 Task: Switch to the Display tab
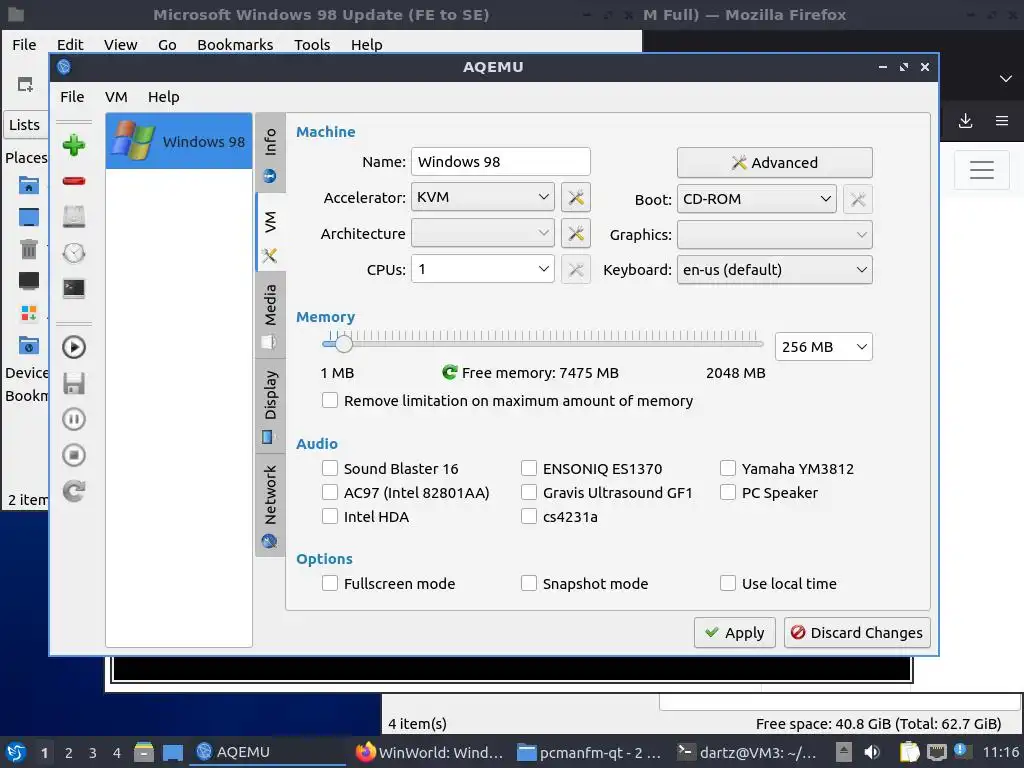(x=270, y=406)
